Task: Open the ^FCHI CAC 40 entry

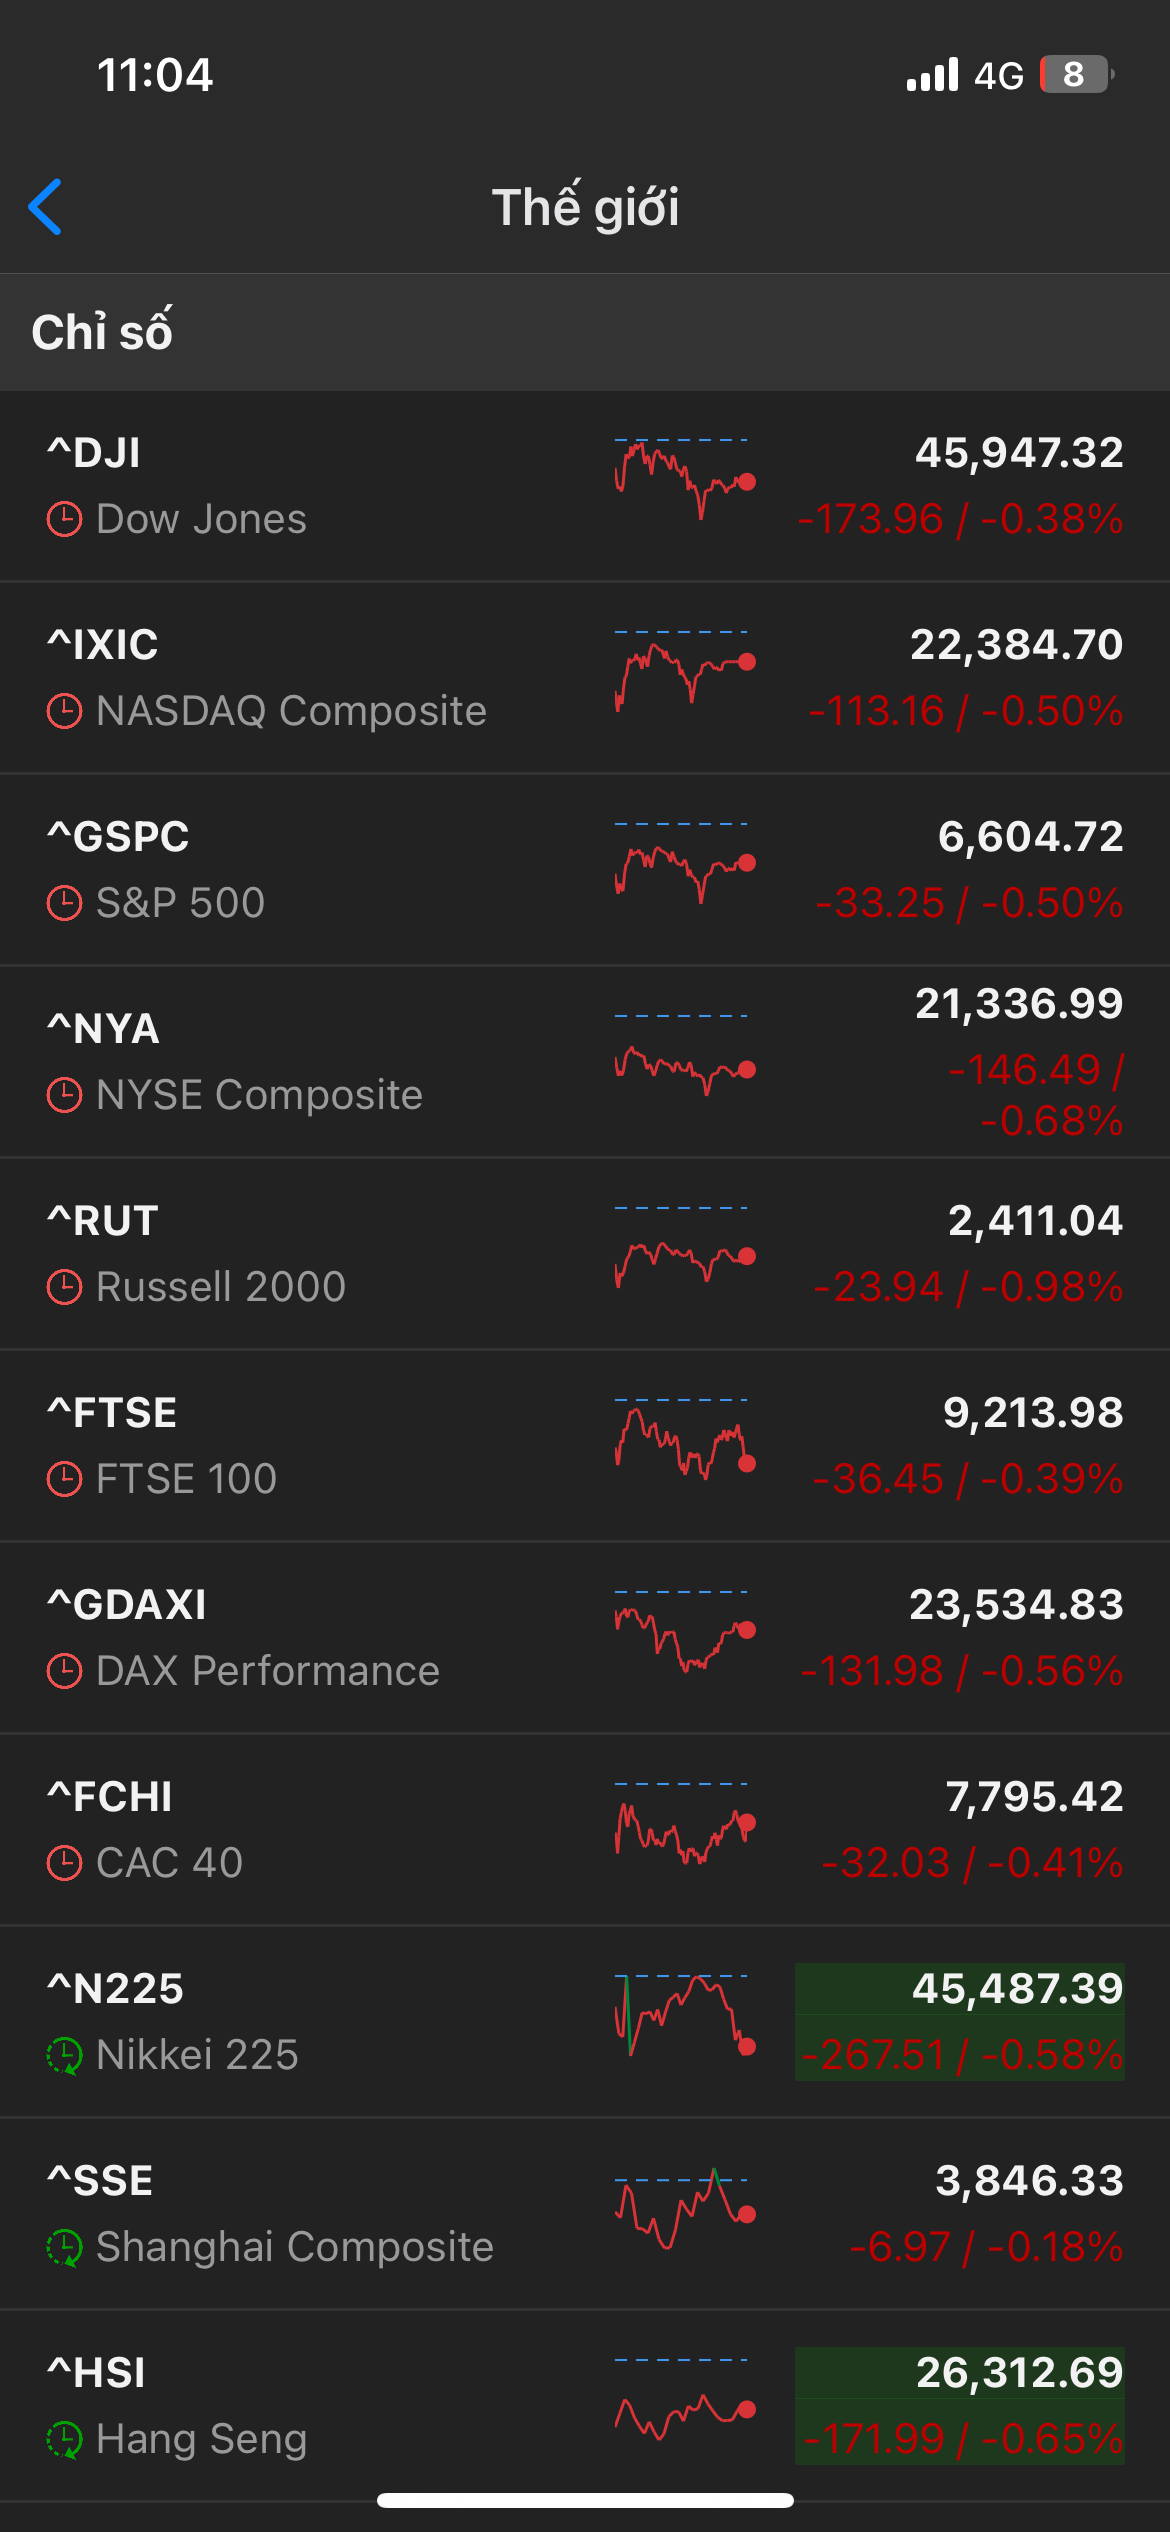Action: [300, 1830]
